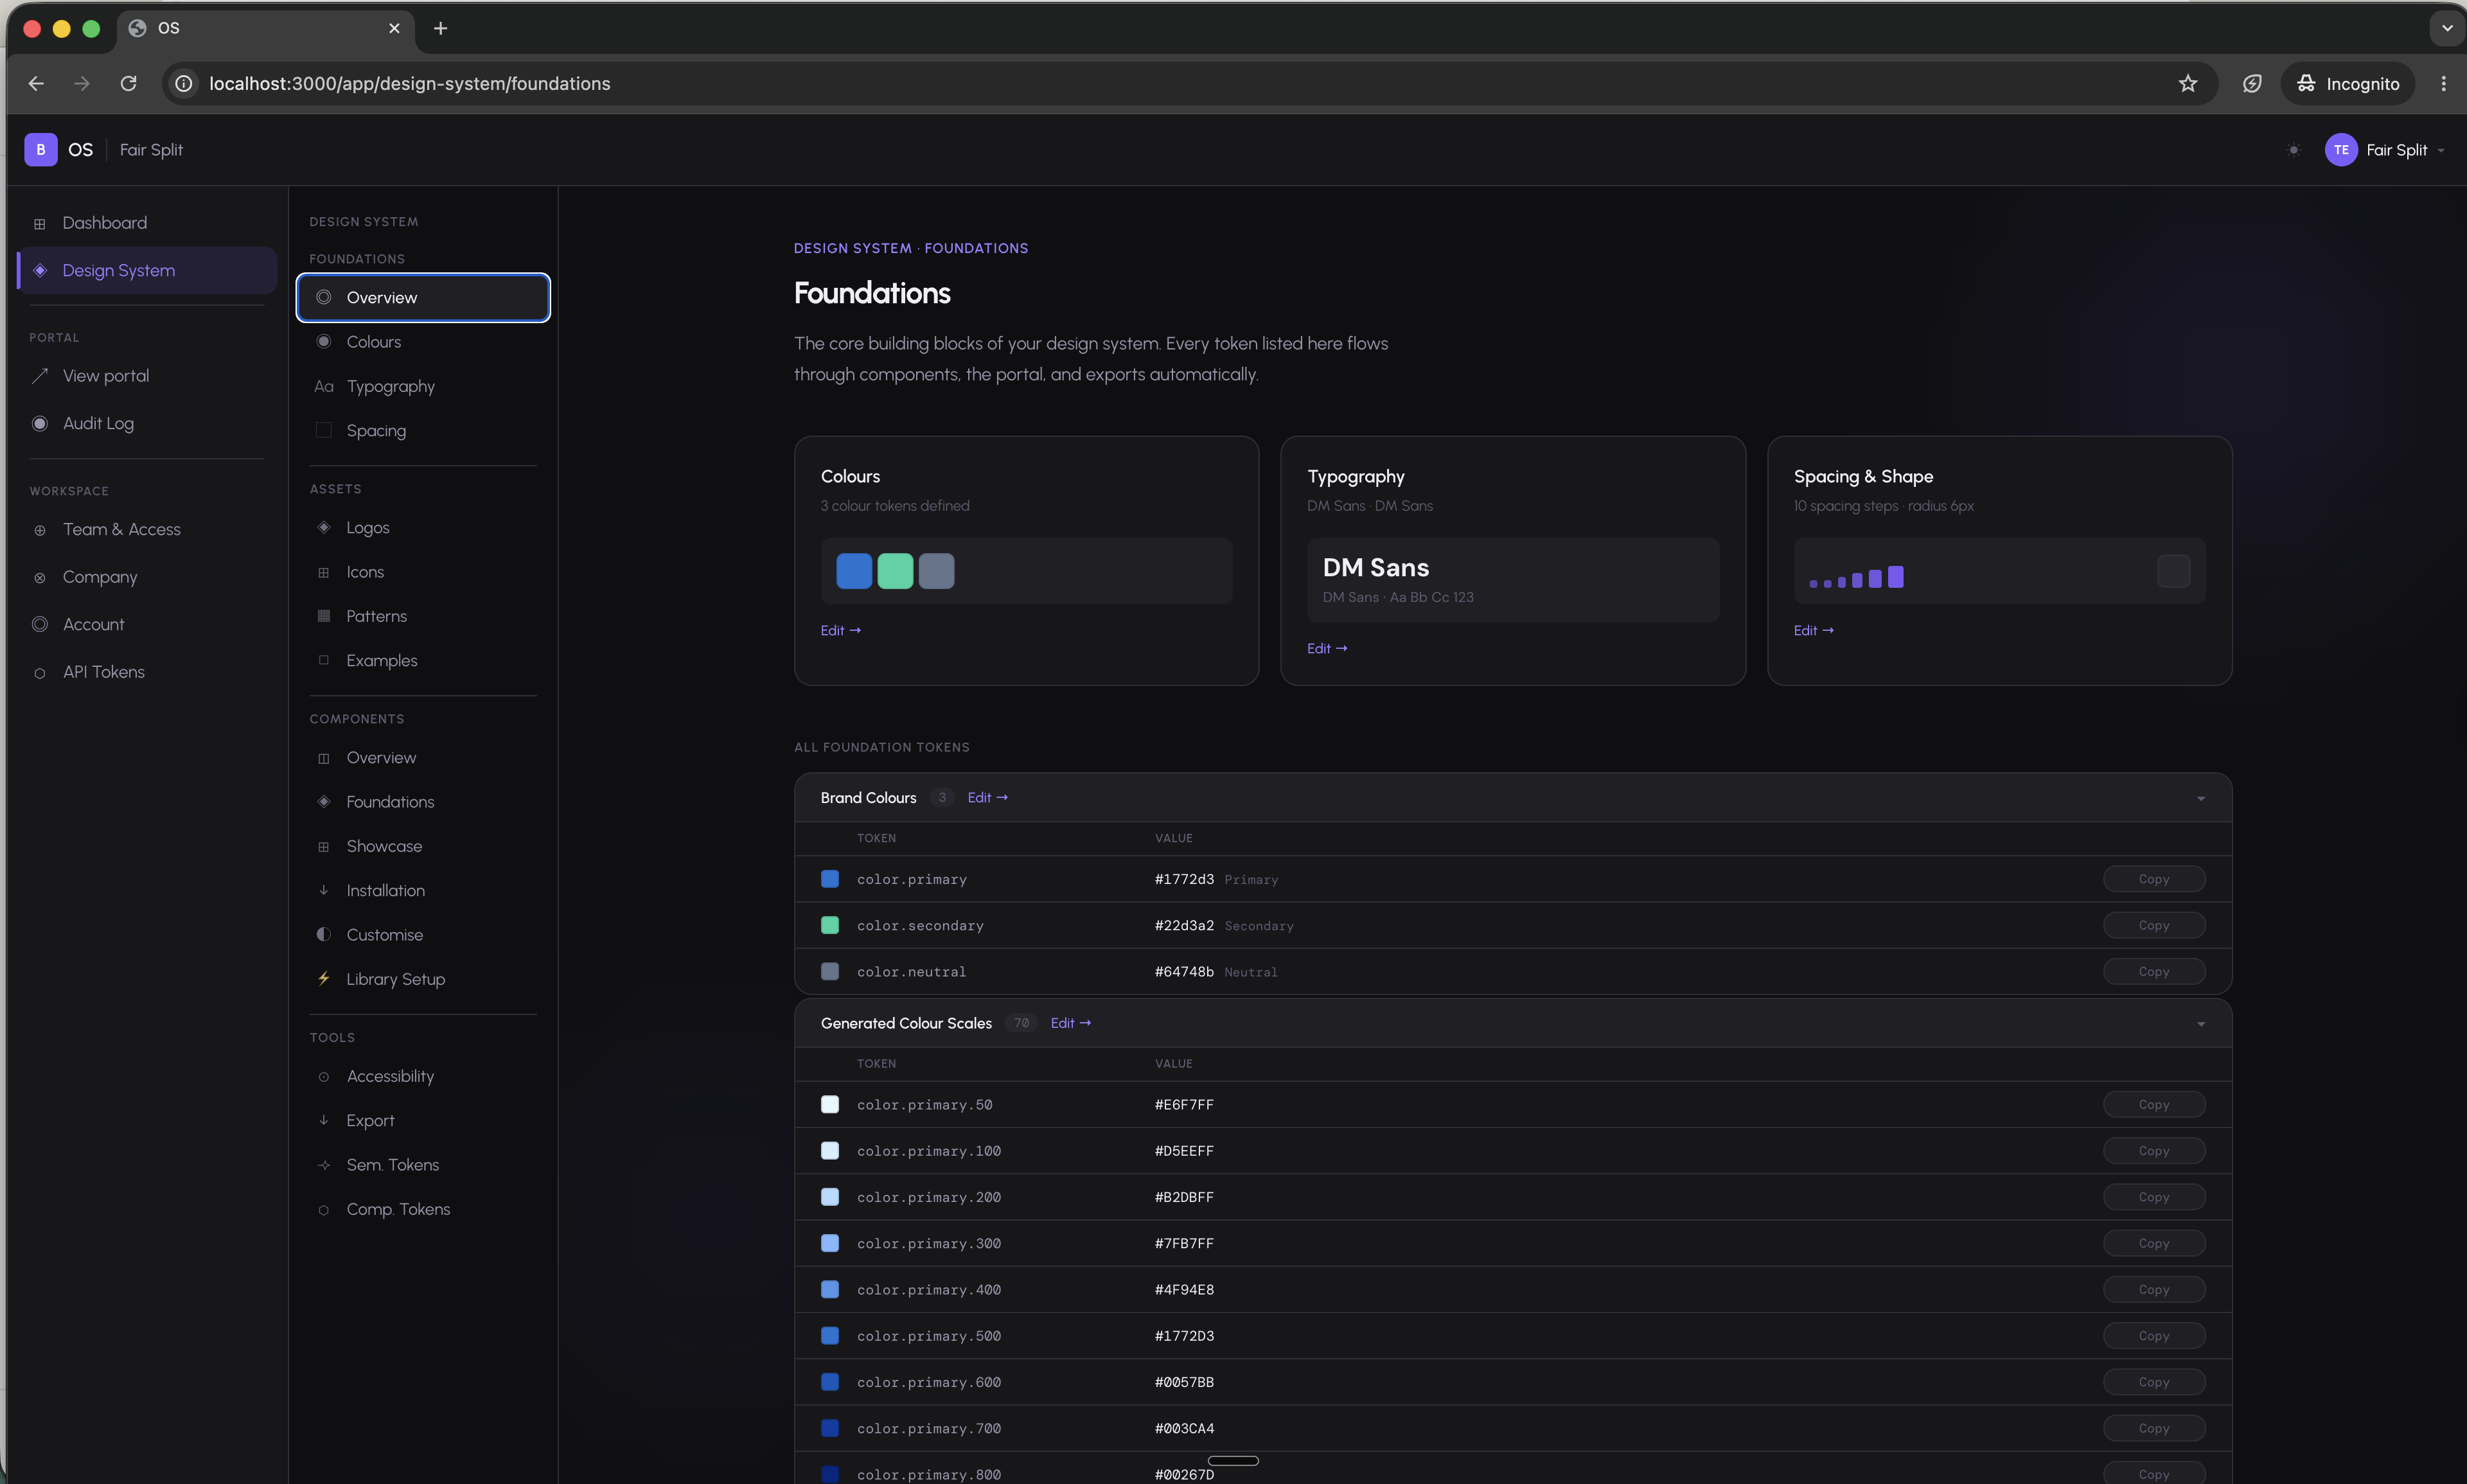
Task: Click the purple B logo icon
Action: coord(40,150)
